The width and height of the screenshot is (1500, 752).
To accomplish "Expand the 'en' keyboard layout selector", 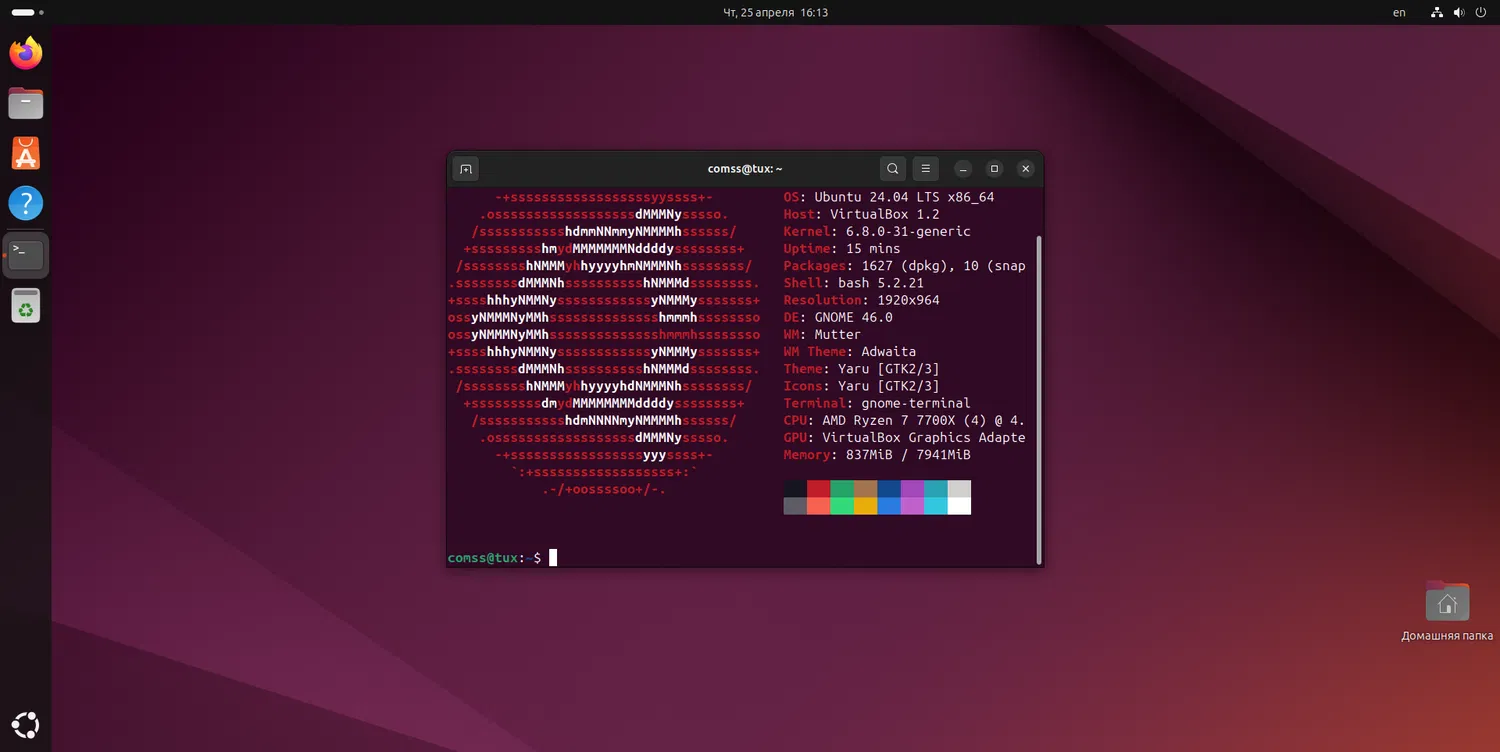I will point(1399,13).
